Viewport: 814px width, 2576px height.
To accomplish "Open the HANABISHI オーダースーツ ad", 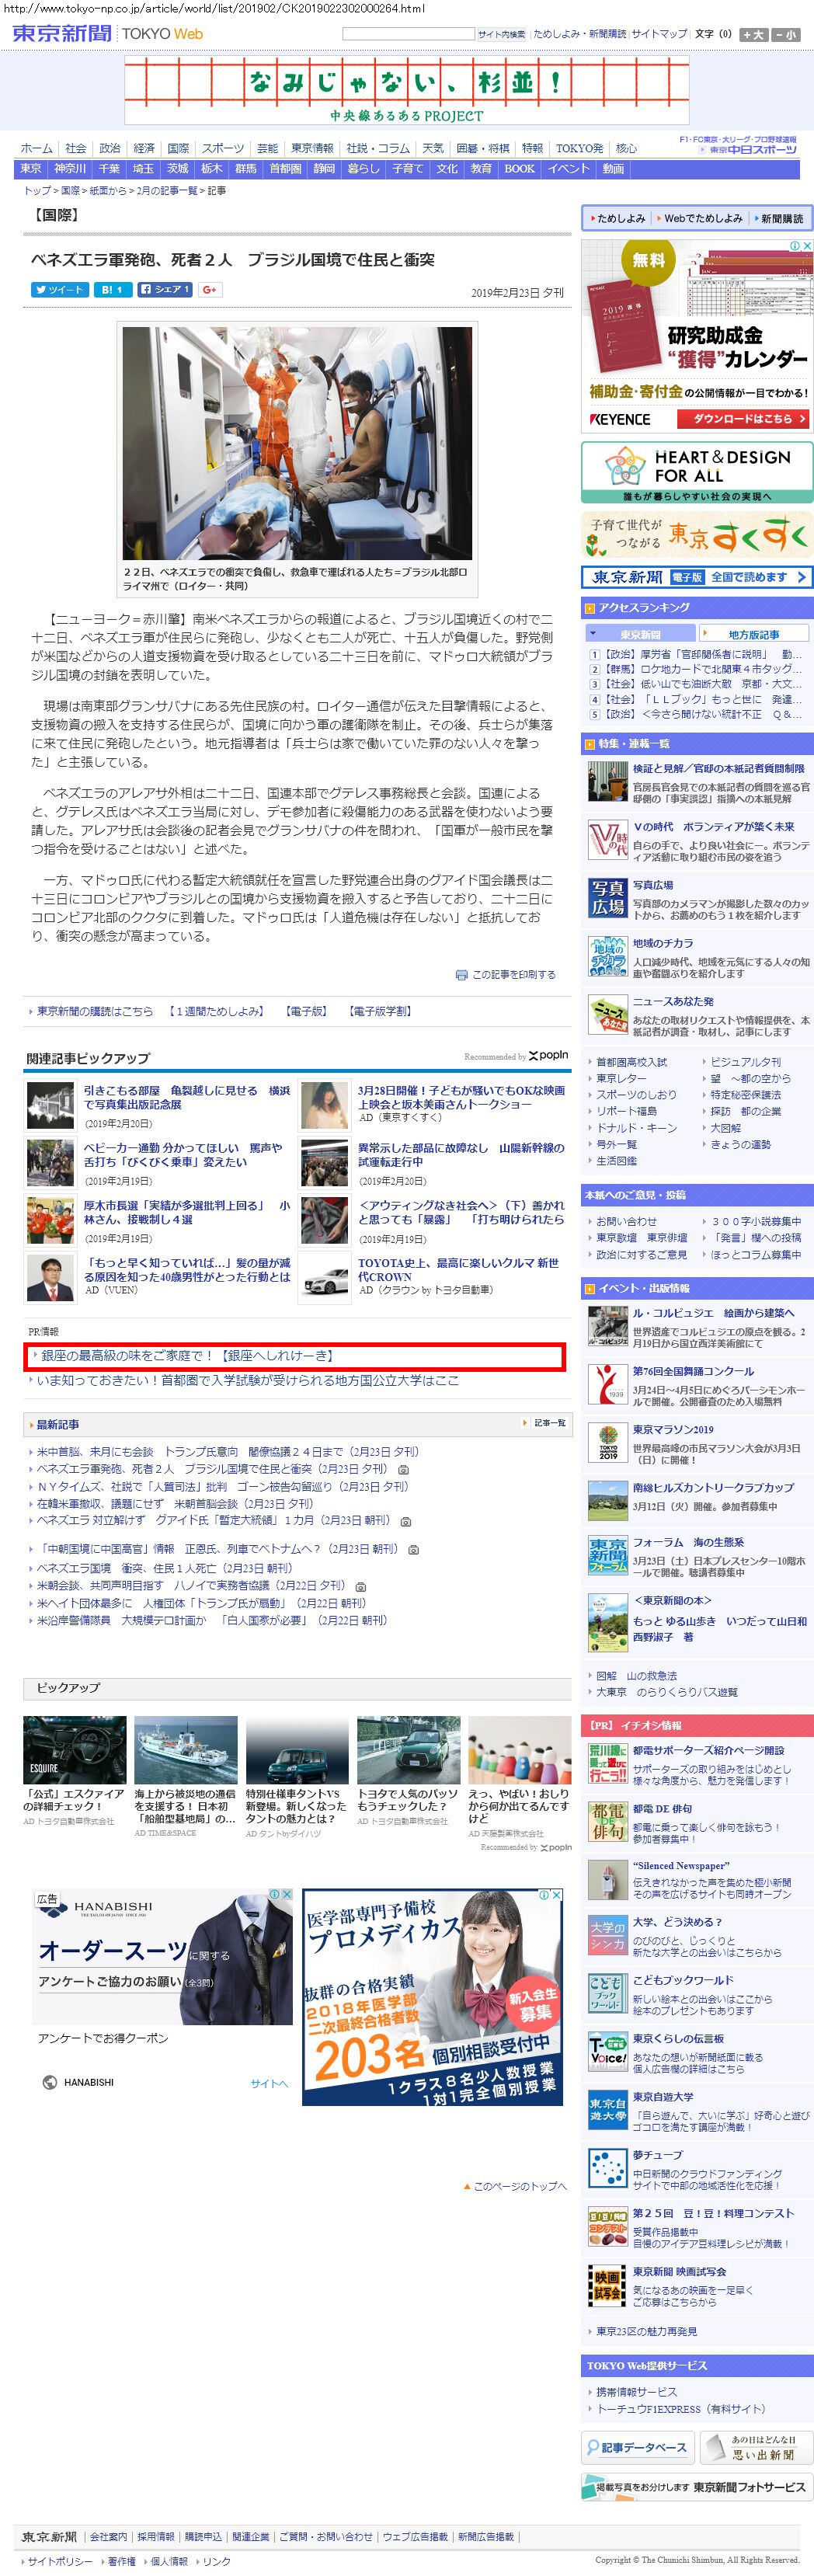I will coord(163,1996).
